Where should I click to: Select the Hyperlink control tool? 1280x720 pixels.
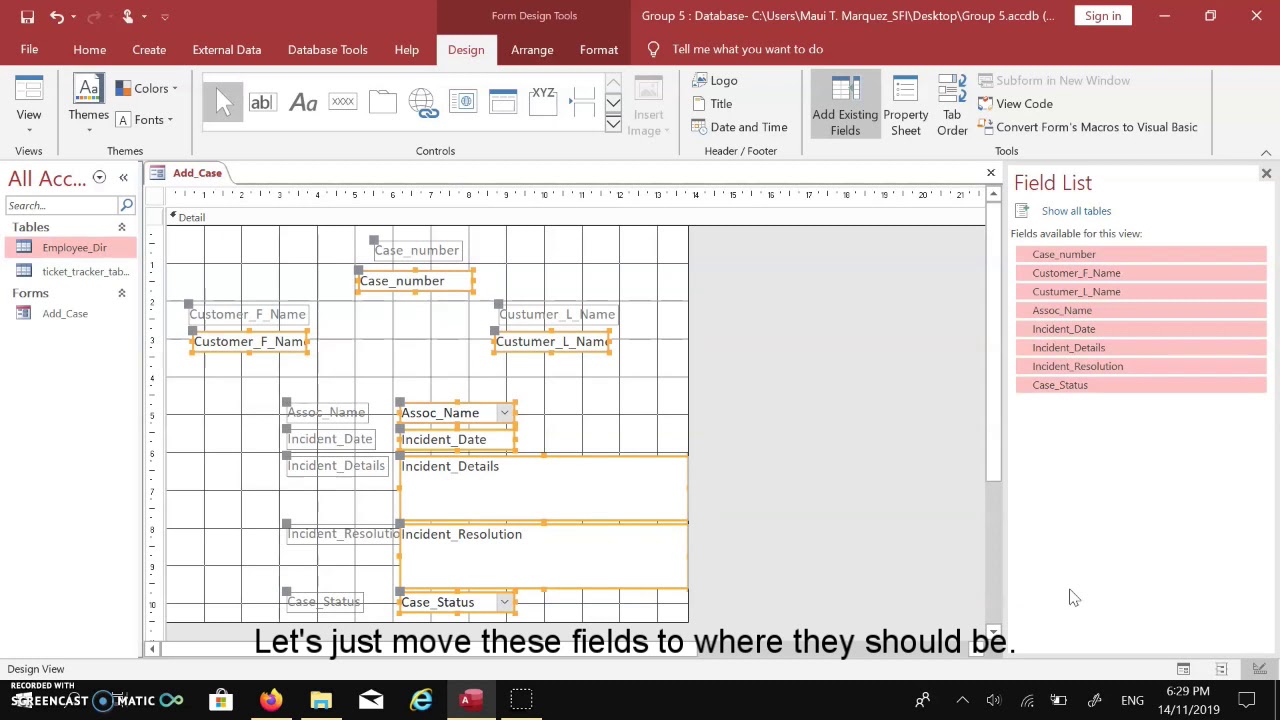(422, 102)
